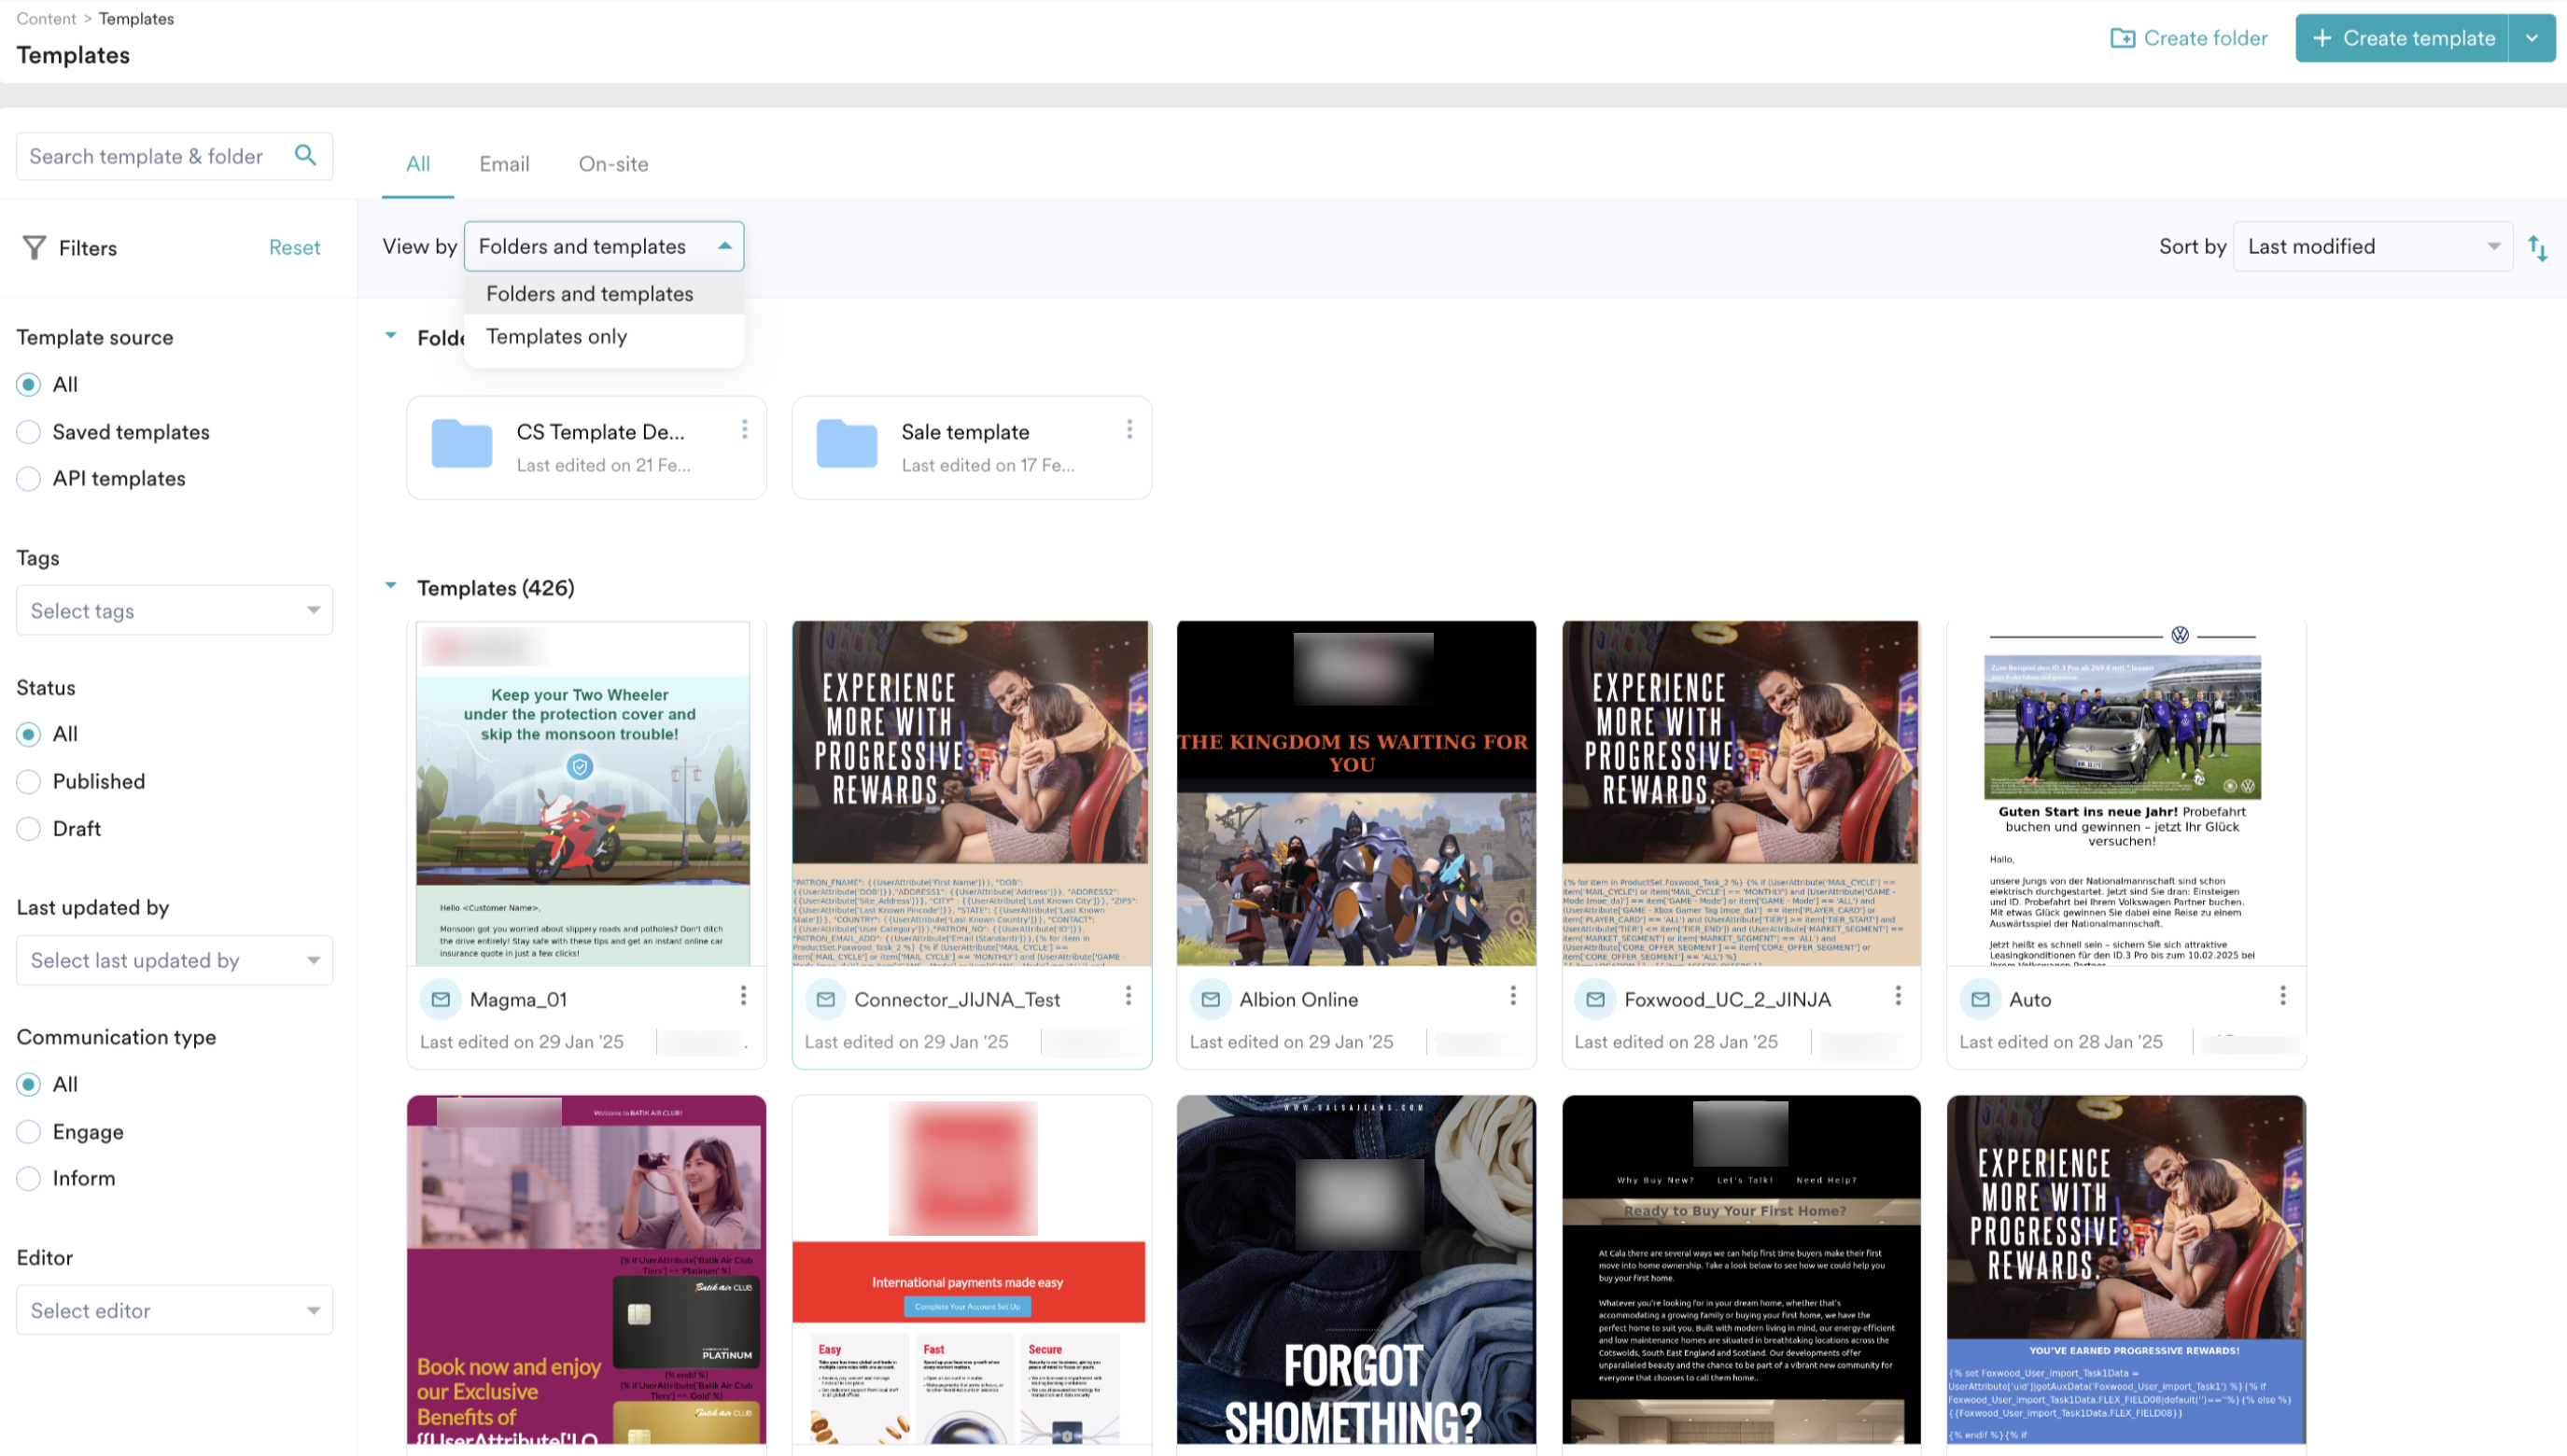
Task: Open the Magma_01 template options menu
Action: (743, 996)
